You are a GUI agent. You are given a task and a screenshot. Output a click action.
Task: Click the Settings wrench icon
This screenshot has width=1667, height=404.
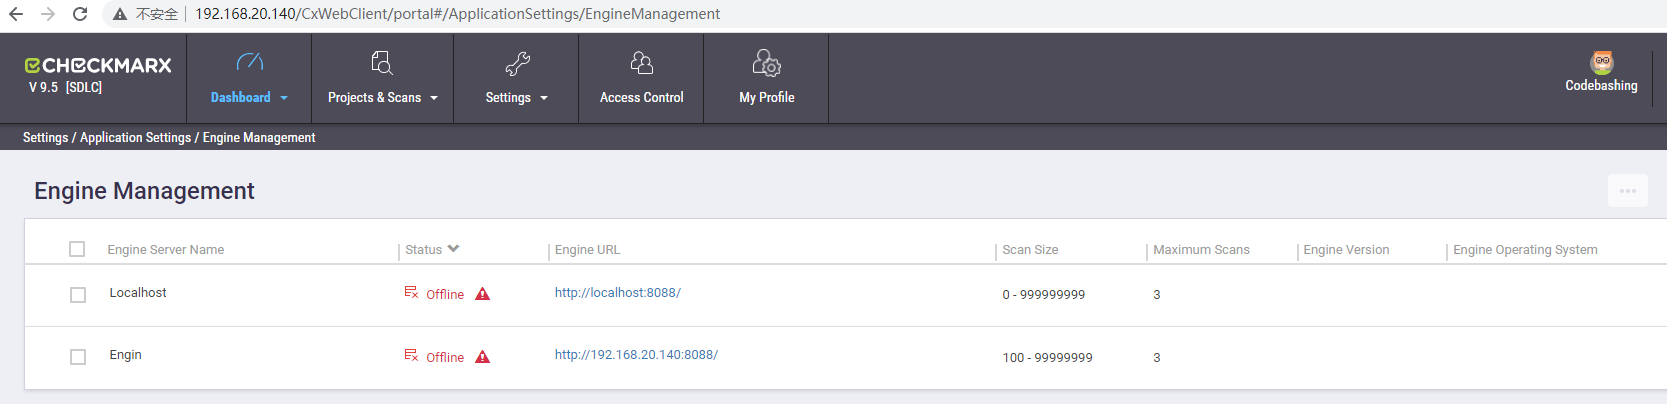(x=517, y=64)
